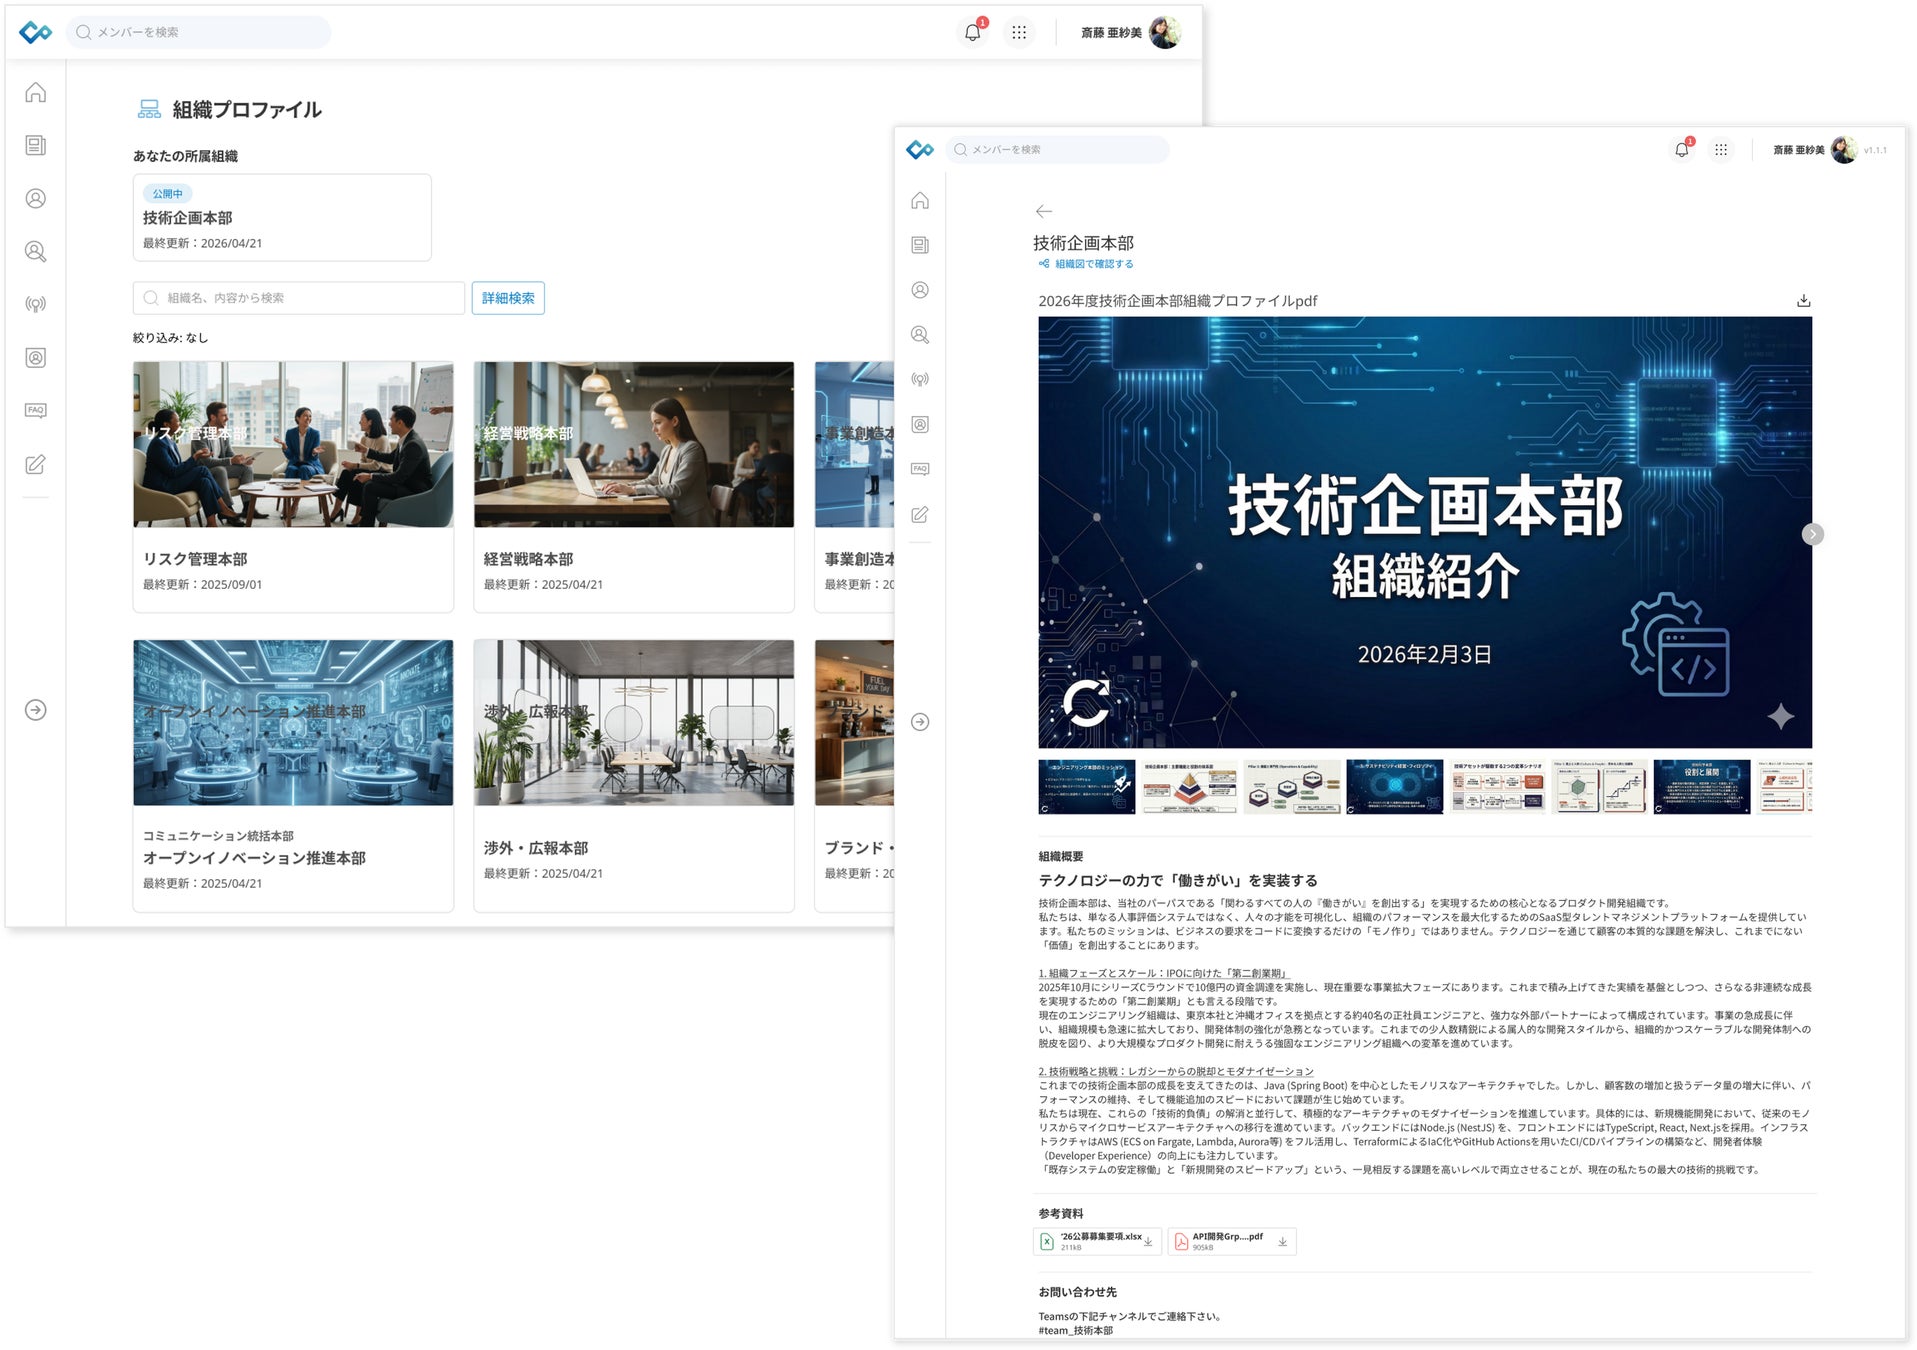The image size is (1917, 1350).
Task: Open the edit pencil icon in back window sidebar
Action: [x=36, y=464]
